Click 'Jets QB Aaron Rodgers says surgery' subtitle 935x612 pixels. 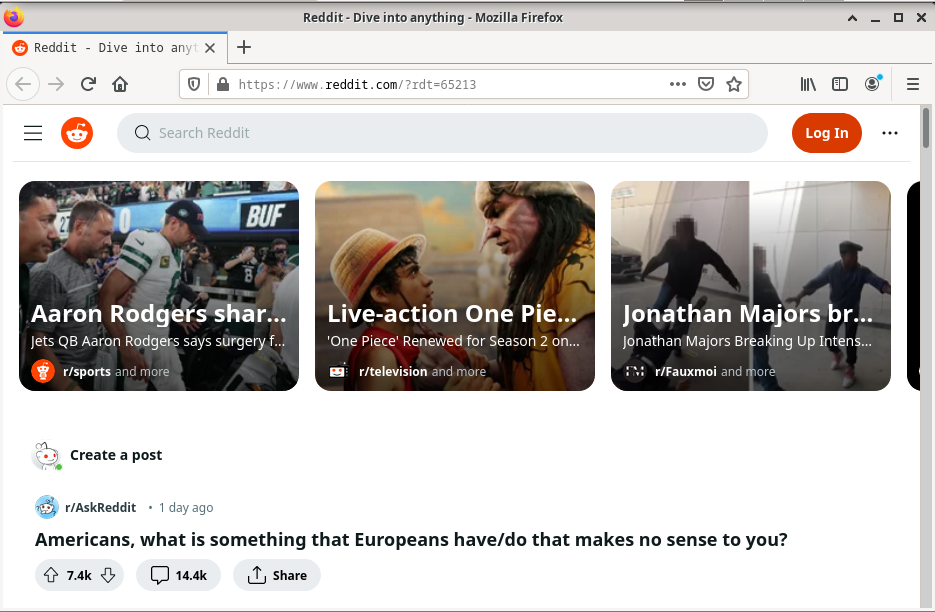click(x=158, y=341)
